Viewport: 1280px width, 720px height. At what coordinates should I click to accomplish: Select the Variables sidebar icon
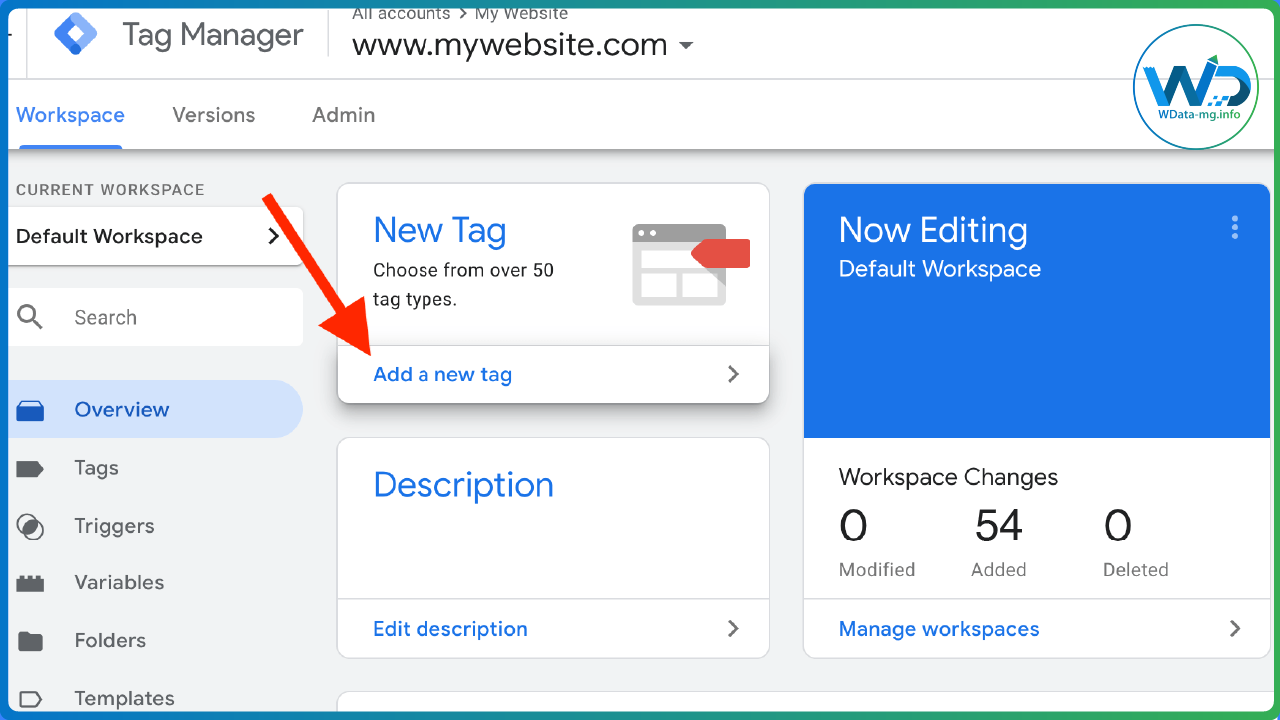30,582
